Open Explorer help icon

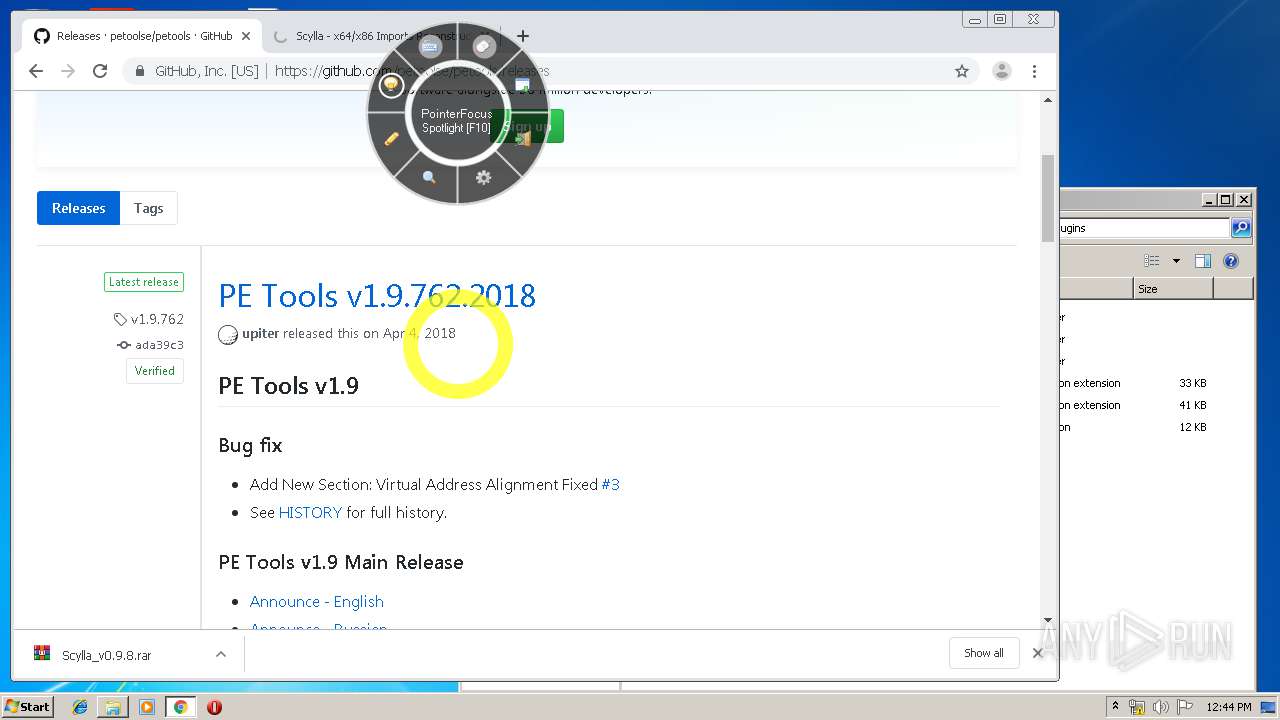point(1231,261)
